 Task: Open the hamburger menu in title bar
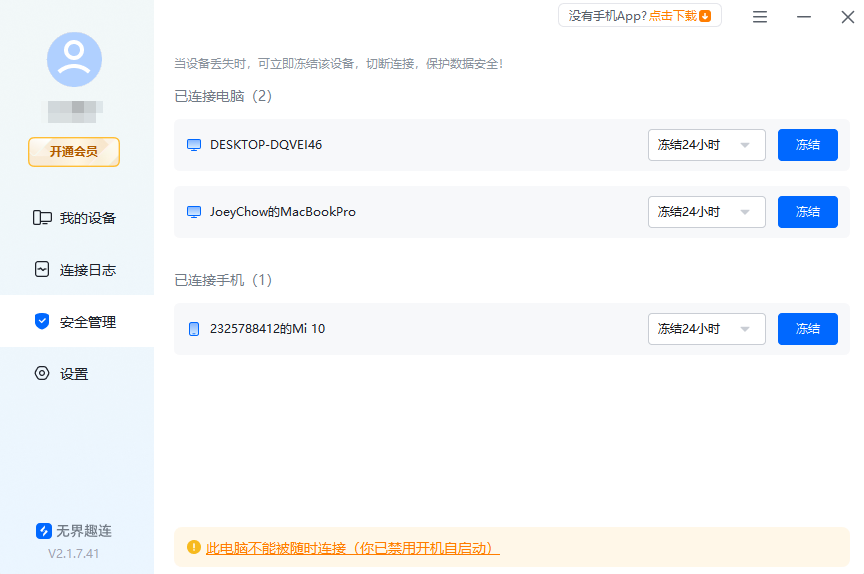click(x=760, y=17)
